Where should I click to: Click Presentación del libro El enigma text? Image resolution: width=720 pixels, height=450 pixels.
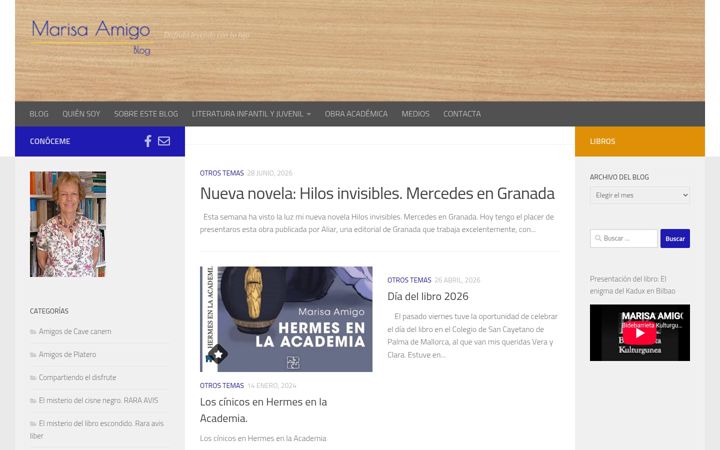click(x=632, y=285)
